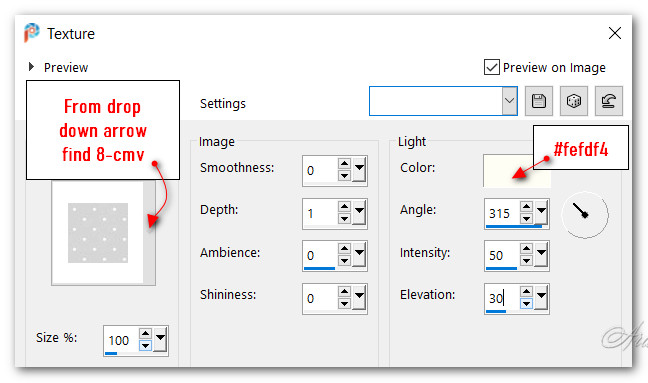Decrease Smoothness with the down arrow

point(344,176)
